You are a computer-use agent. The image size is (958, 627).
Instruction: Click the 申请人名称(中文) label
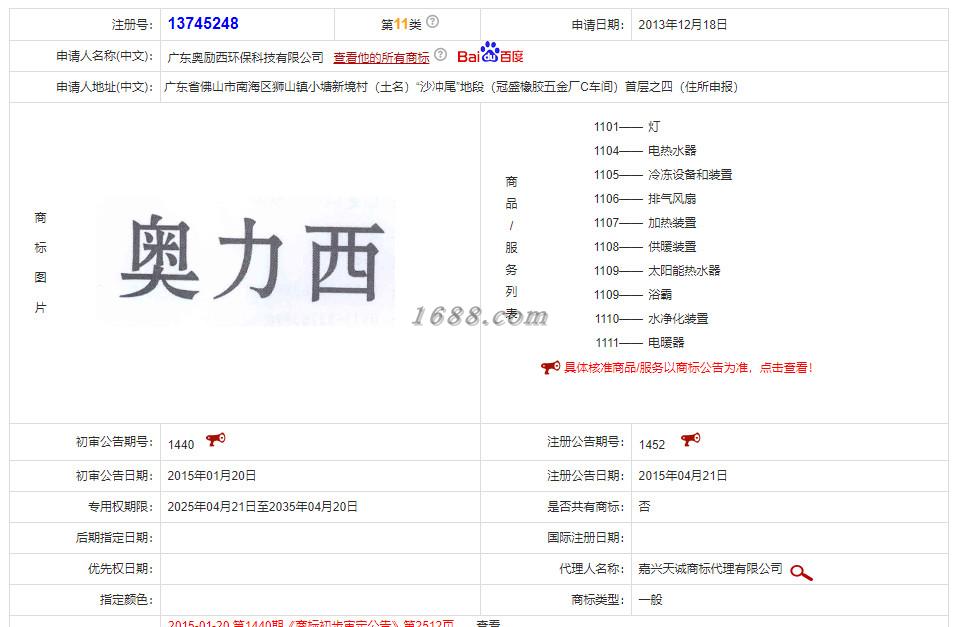coord(104,56)
